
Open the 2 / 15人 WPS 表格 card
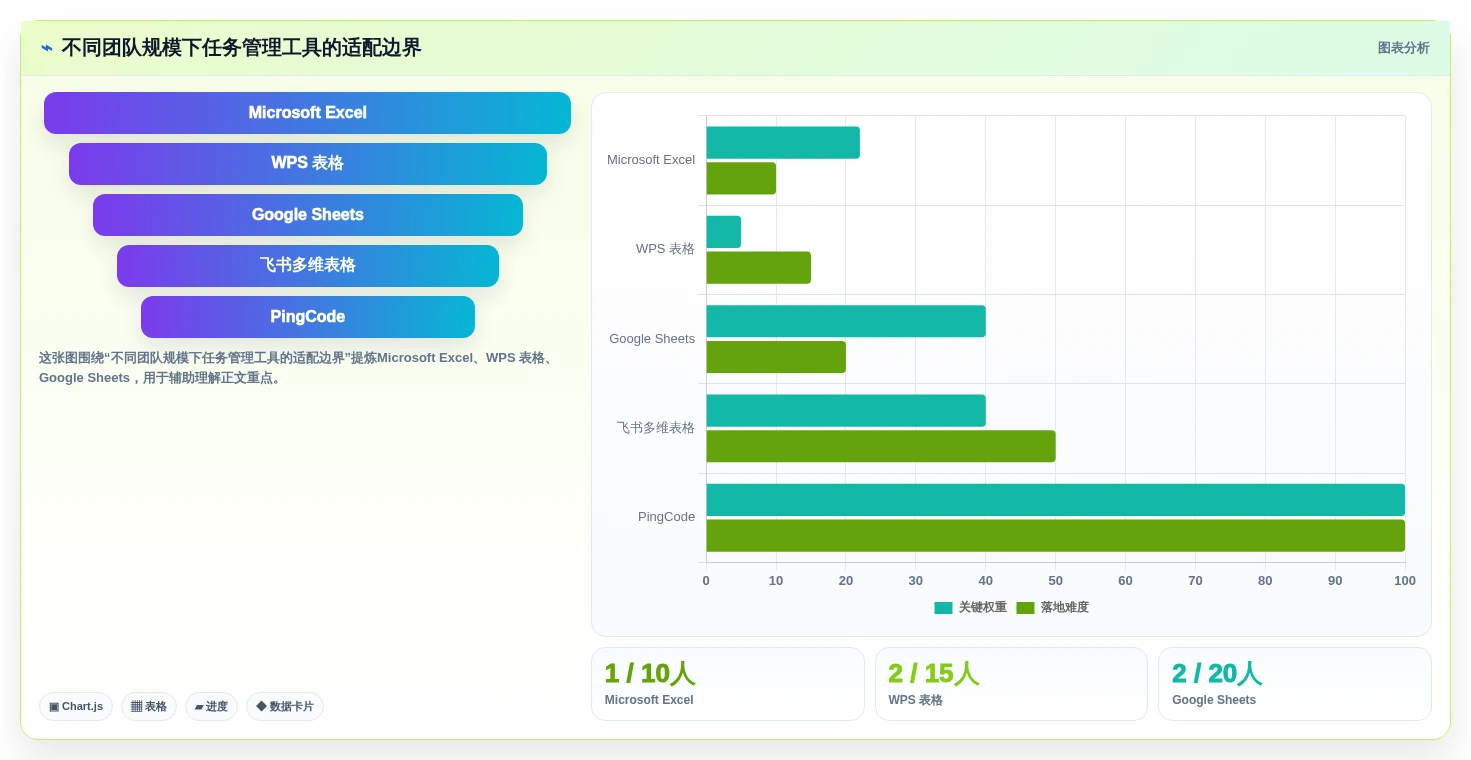1011,684
